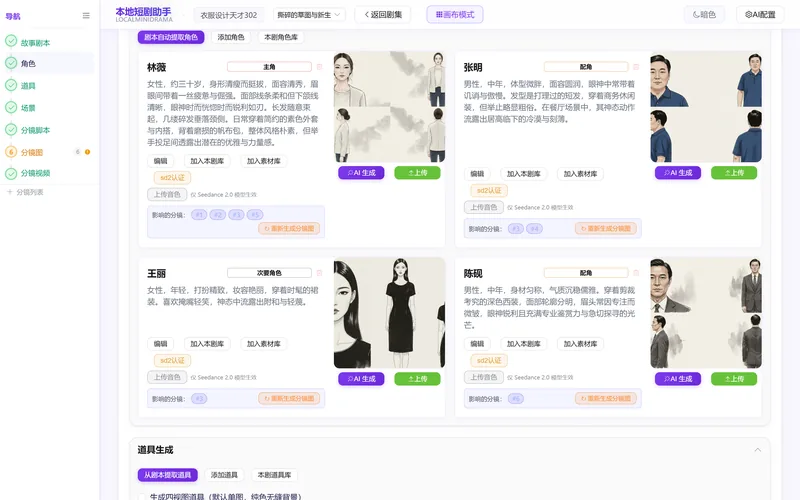Delete character 张明 via trash icon

636,67
